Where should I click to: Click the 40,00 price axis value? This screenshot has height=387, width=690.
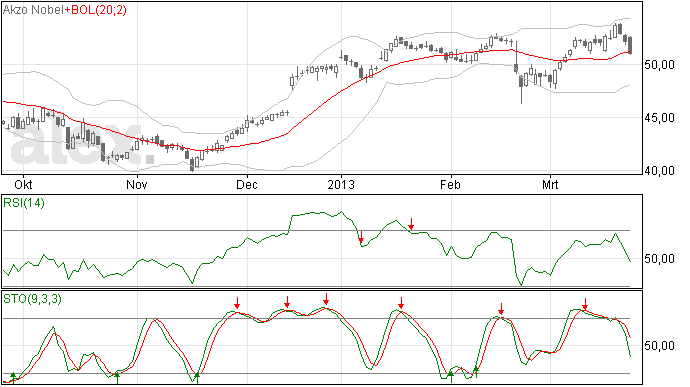(x=659, y=171)
